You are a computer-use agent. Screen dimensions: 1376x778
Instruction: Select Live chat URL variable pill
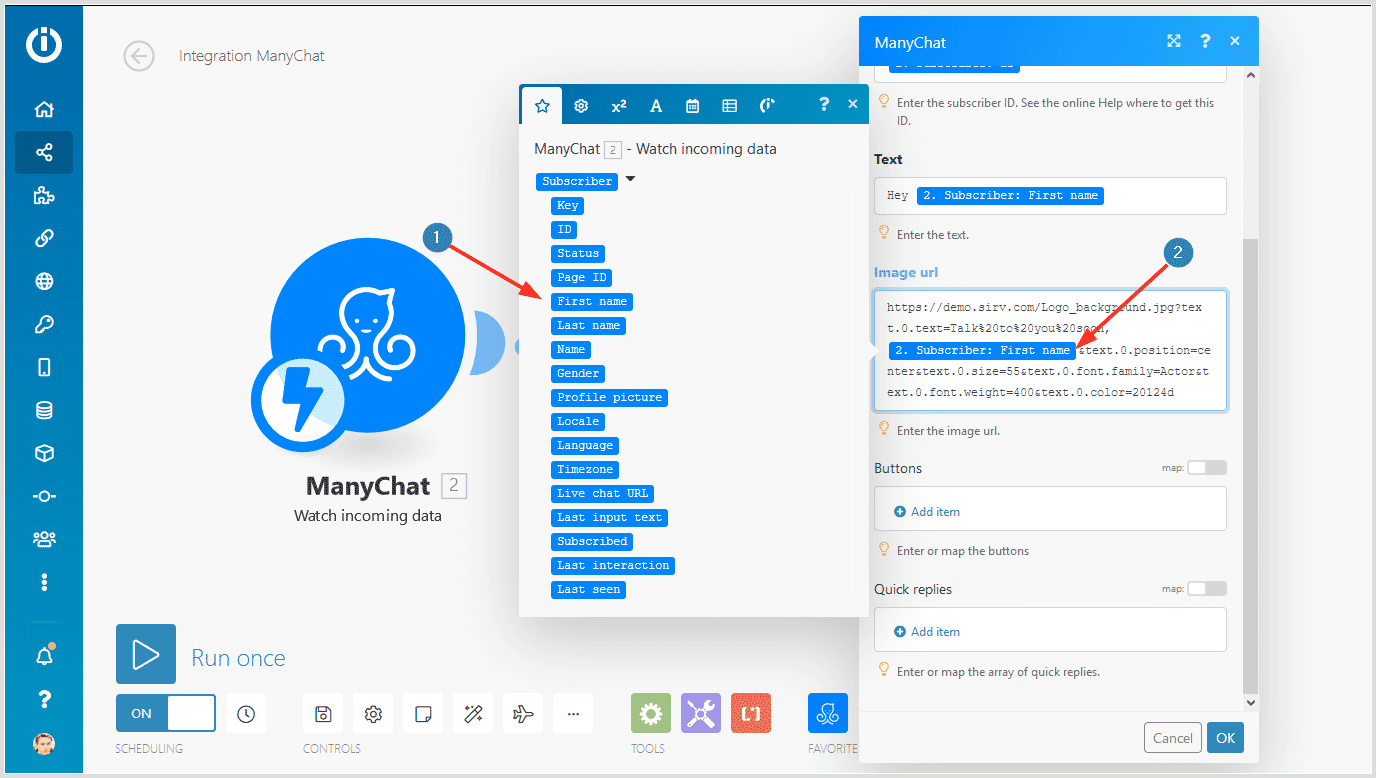coord(603,493)
